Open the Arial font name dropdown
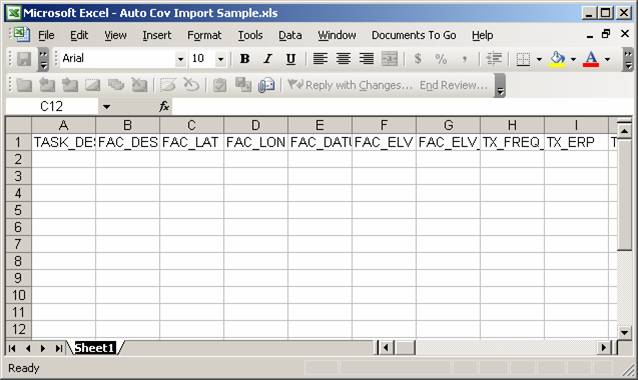The image size is (638, 380). (x=180, y=59)
